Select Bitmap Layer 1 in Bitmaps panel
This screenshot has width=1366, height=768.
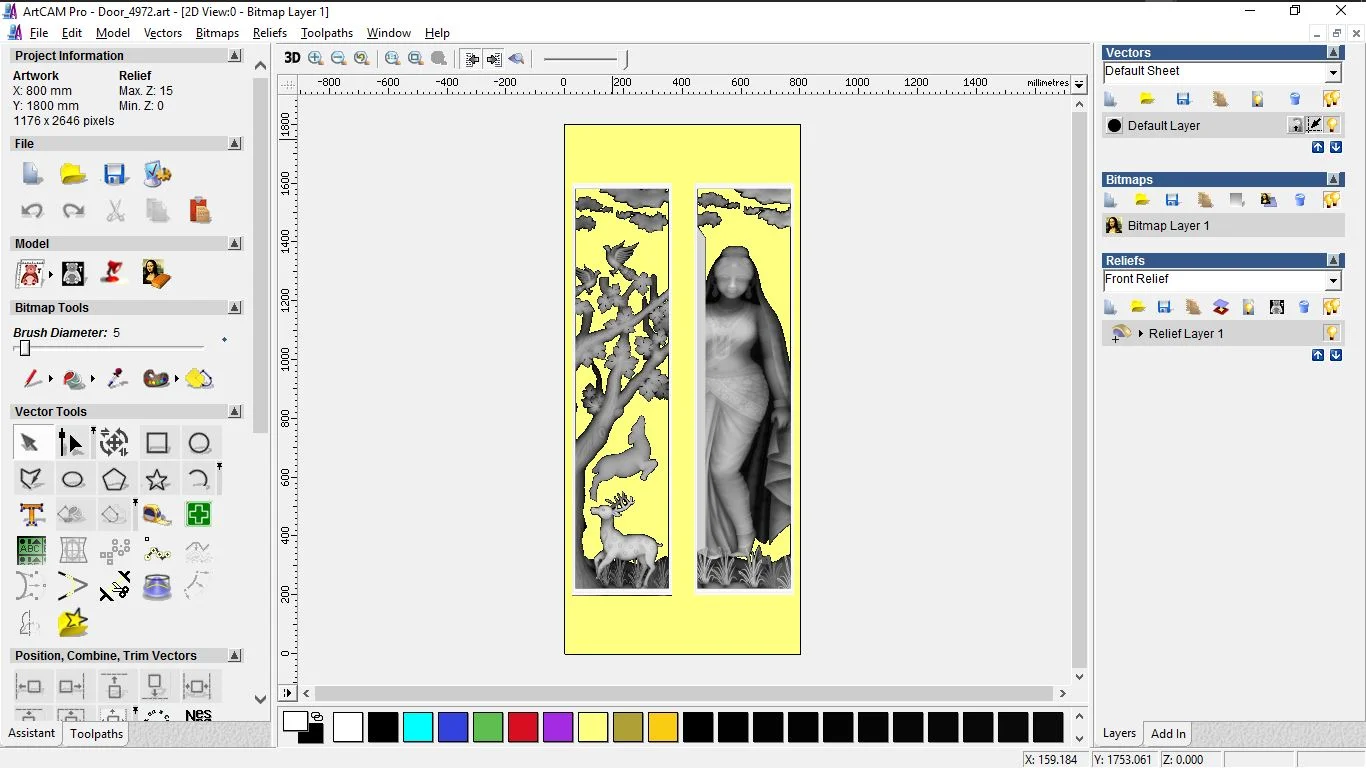click(1168, 226)
